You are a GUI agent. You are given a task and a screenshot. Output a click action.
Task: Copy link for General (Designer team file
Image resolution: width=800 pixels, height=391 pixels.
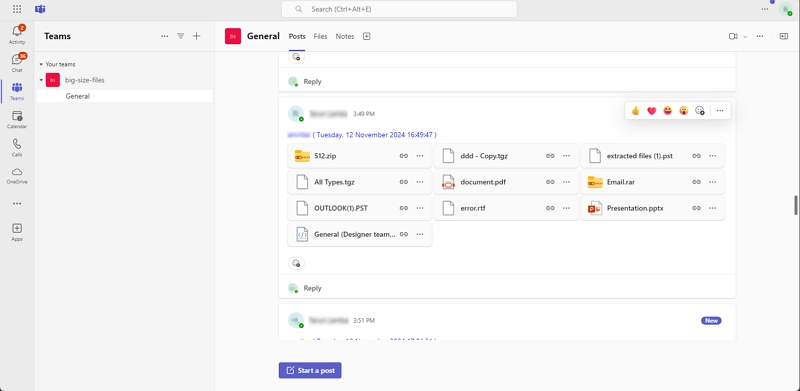pos(404,234)
